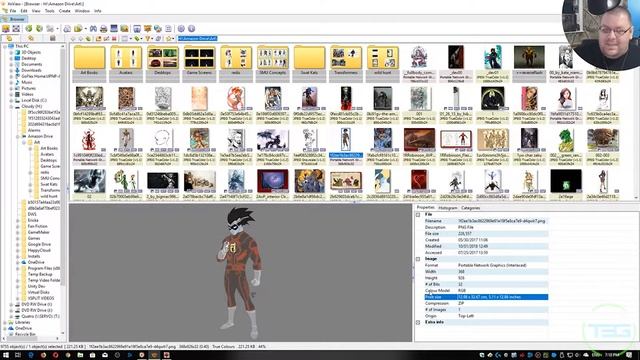Collapse the File properties group
This screenshot has height=360, width=640.
tap(418, 214)
